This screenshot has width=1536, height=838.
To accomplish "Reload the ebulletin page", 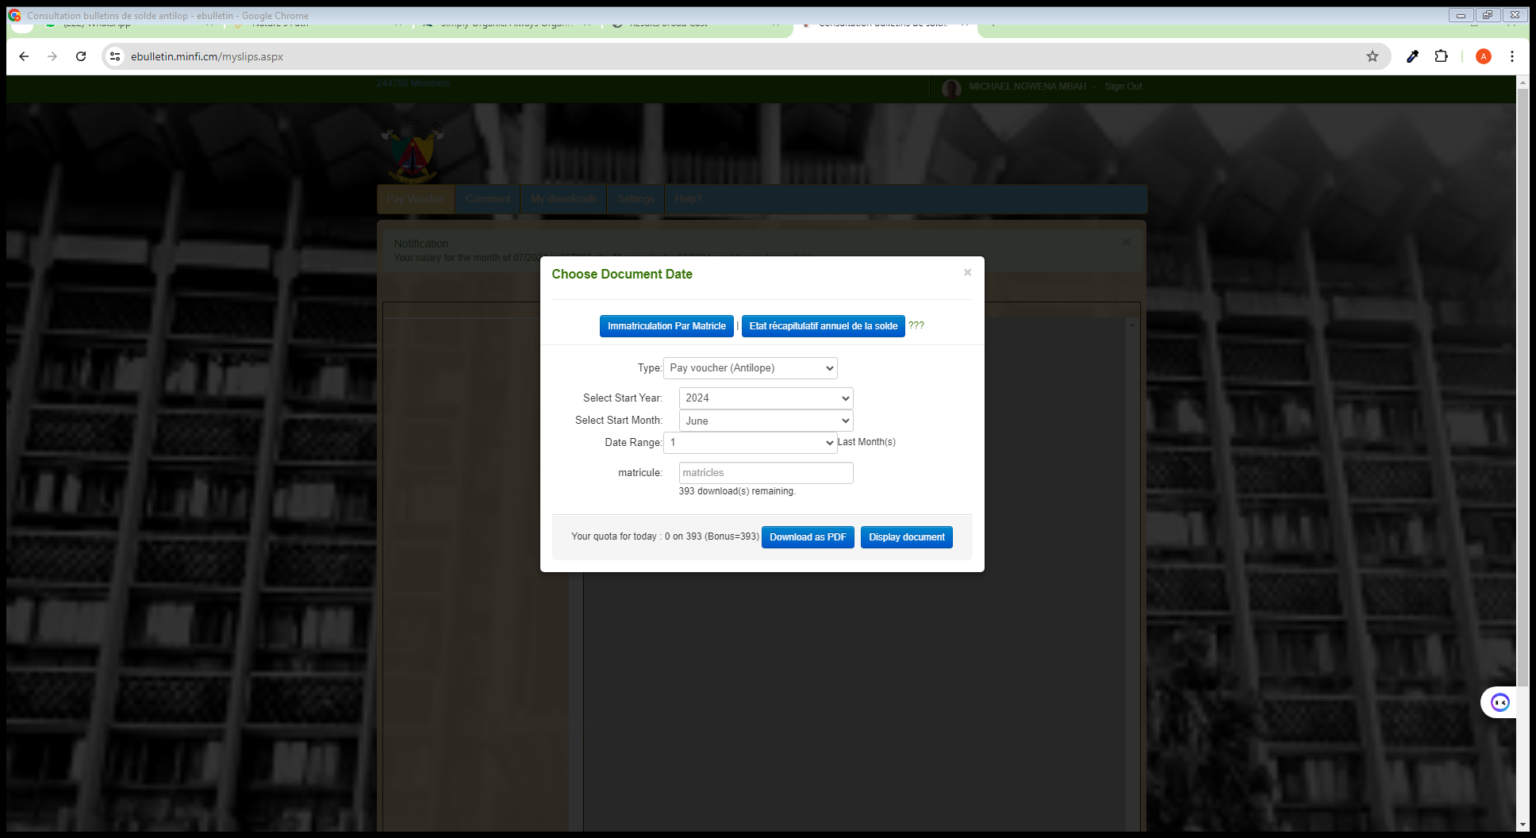I will (x=80, y=57).
